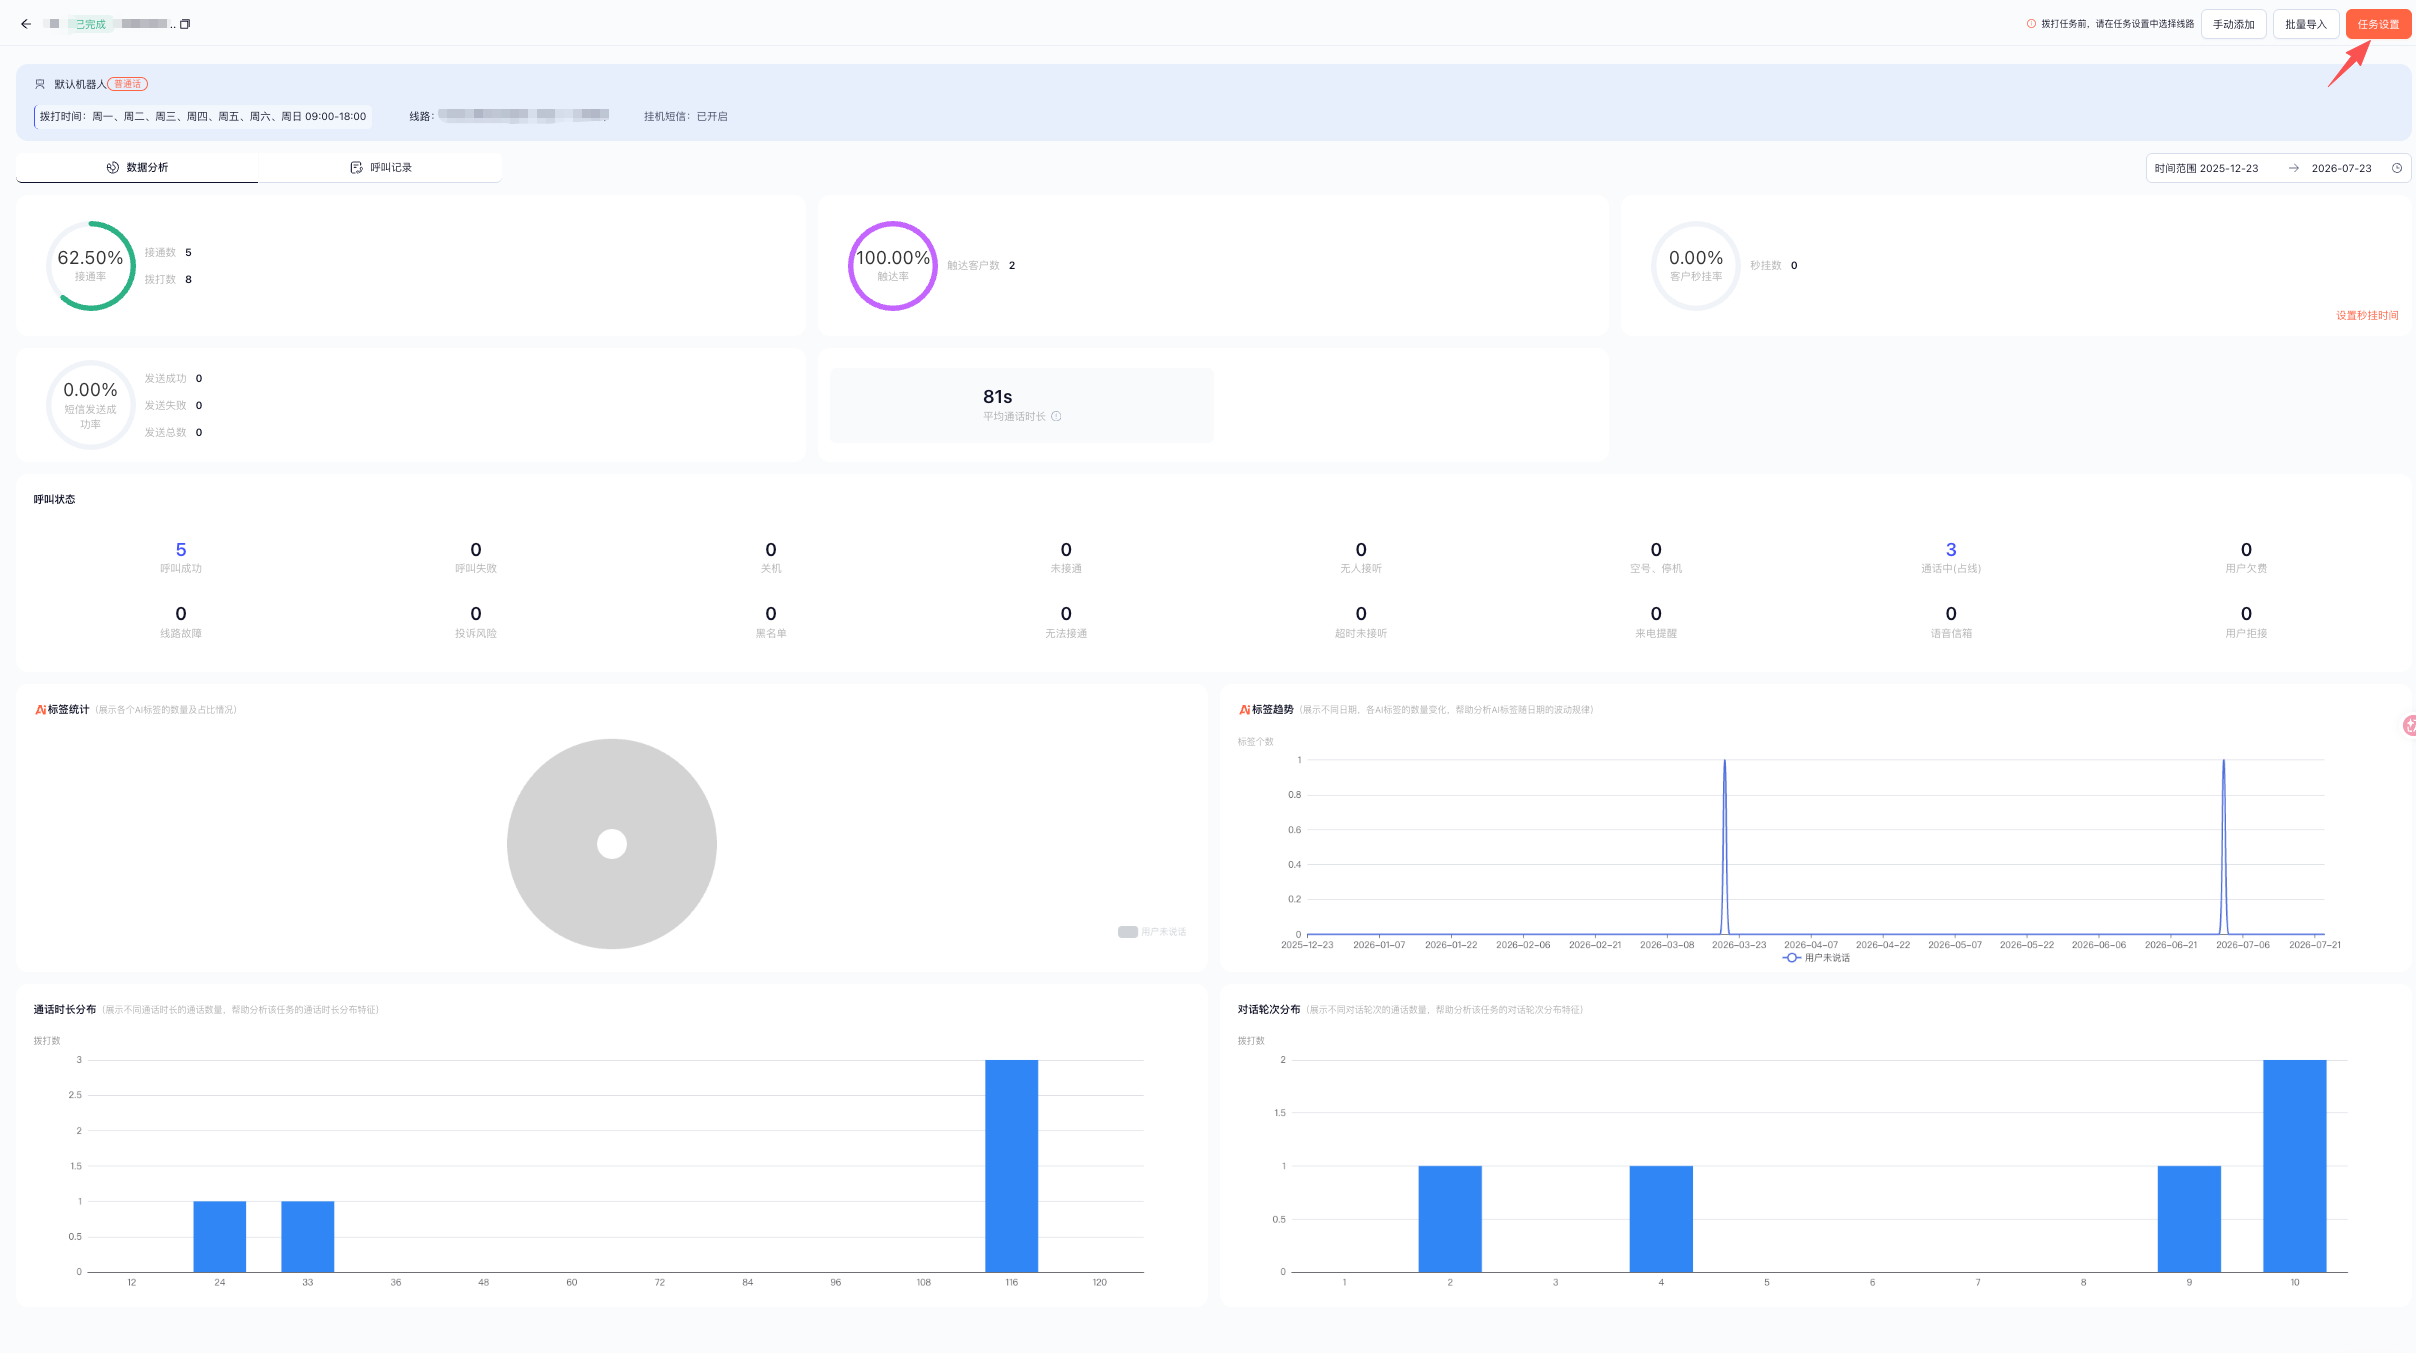Screen dimensions: 2416x1353
Task: Click the info icon beside 平均通话时长
Action: (x=1056, y=416)
